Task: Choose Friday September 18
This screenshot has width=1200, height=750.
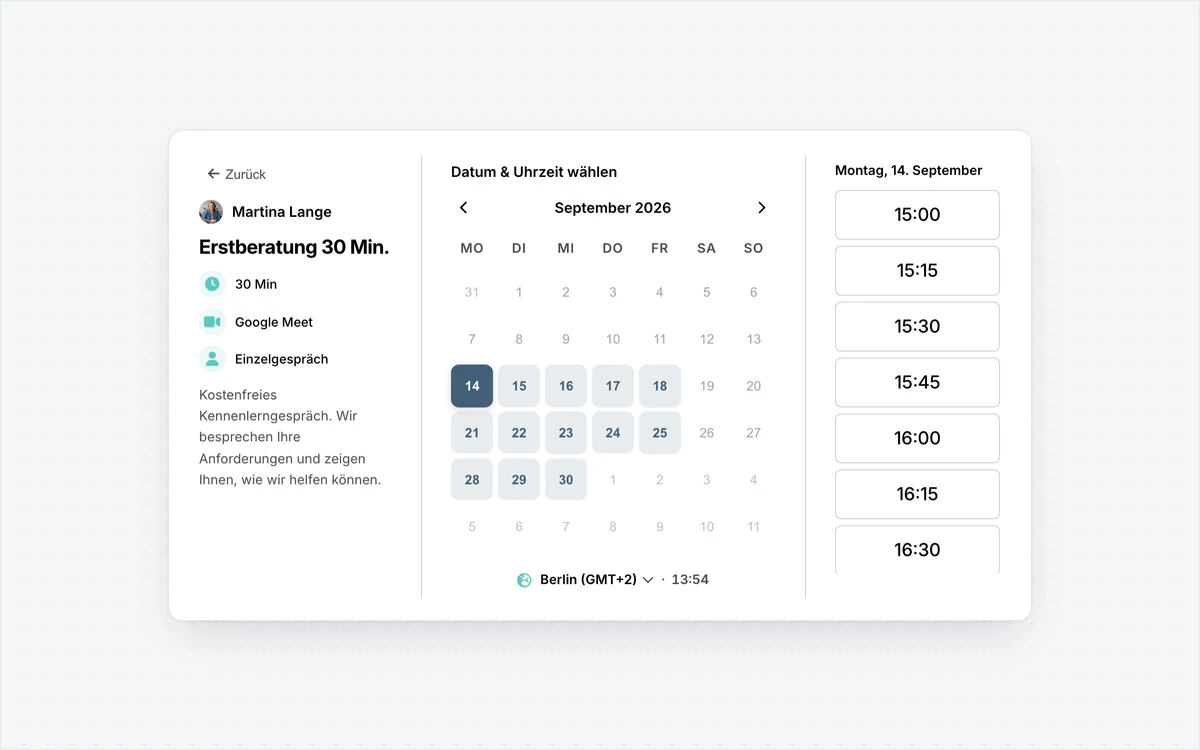Action: coord(660,386)
